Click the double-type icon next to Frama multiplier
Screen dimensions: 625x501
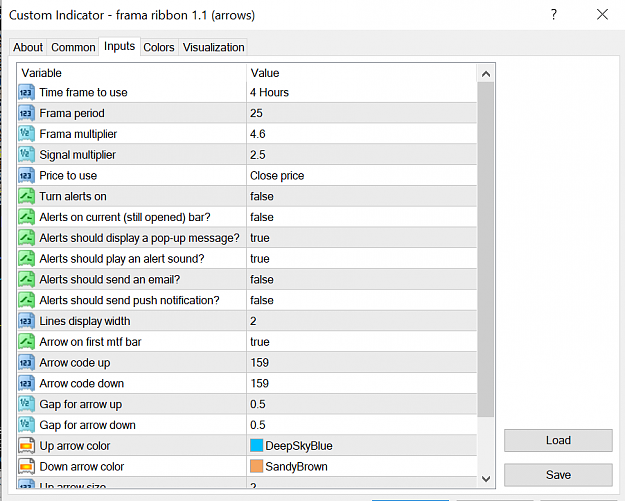(26, 134)
